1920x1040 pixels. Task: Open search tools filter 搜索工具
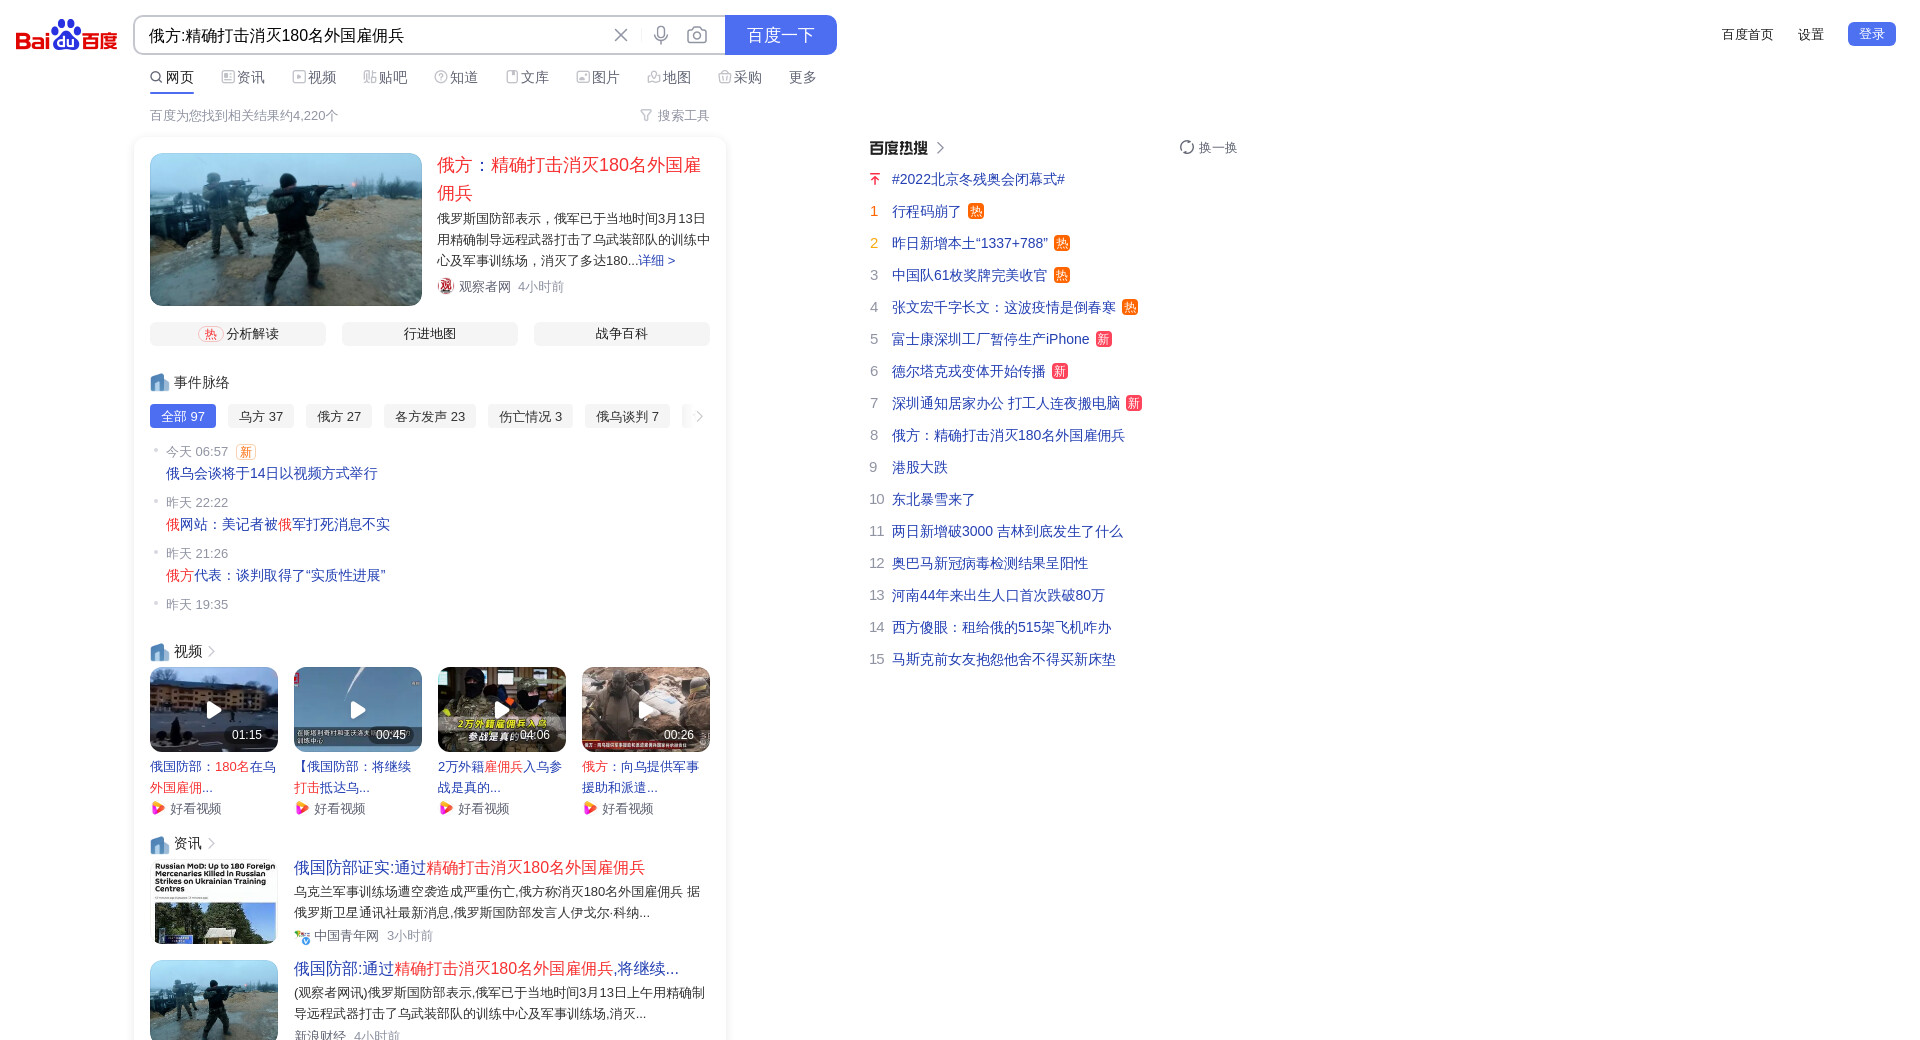pos(675,115)
